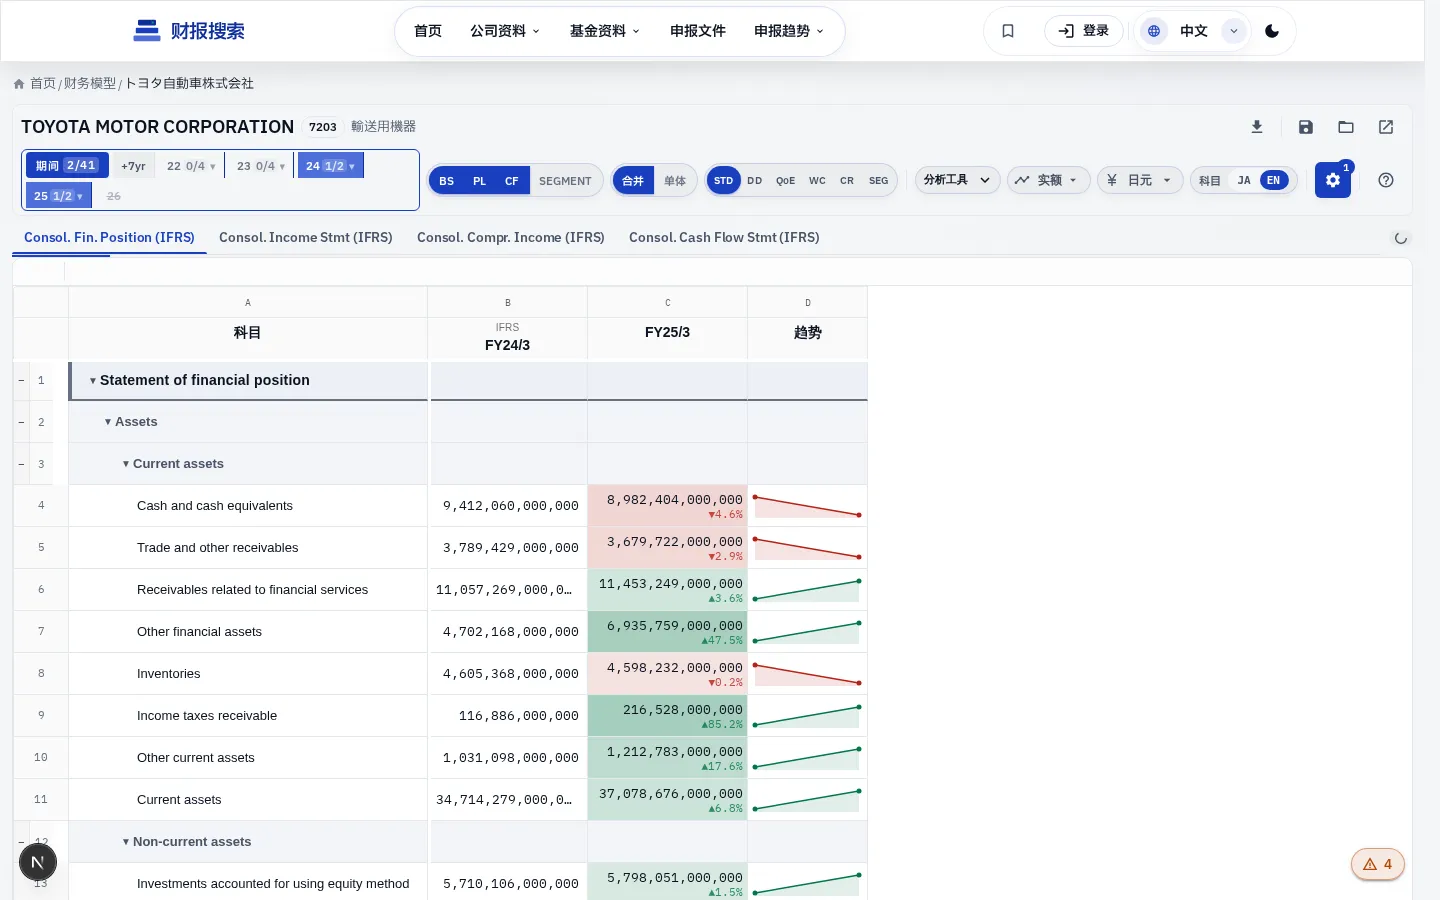Open 申报趋势 dropdown menu
This screenshot has width=1440, height=900.
tap(789, 31)
